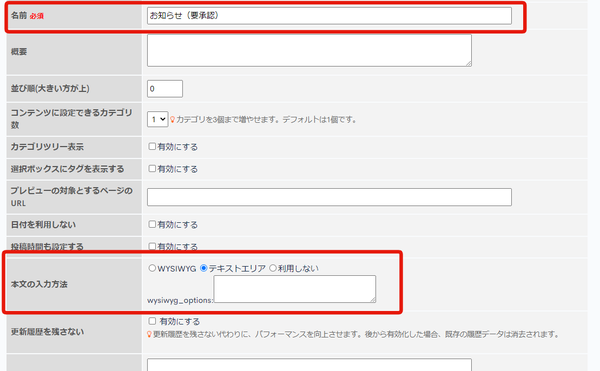Enable 投稿時間も設定する checkbox
This screenshot has height=371, width=600.
click(152, 246)
